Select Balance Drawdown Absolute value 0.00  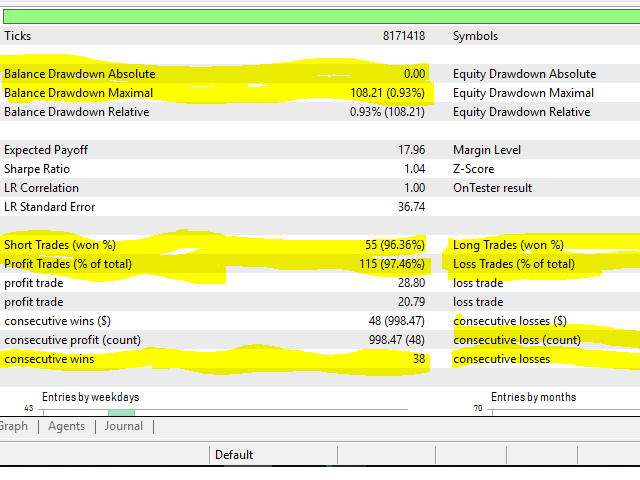click(415, 74)
